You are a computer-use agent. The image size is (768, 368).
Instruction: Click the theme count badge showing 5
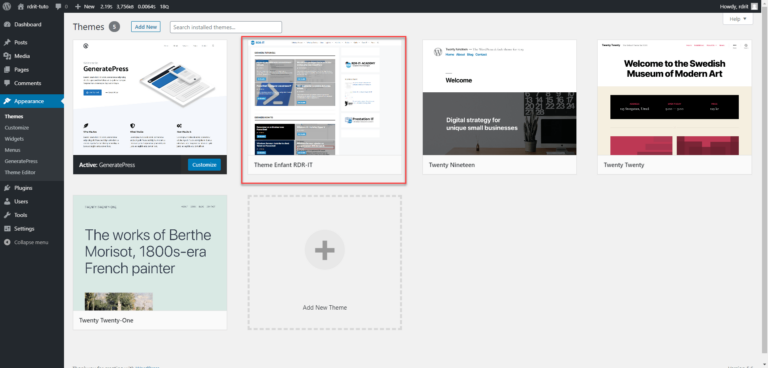pos(114,27)
